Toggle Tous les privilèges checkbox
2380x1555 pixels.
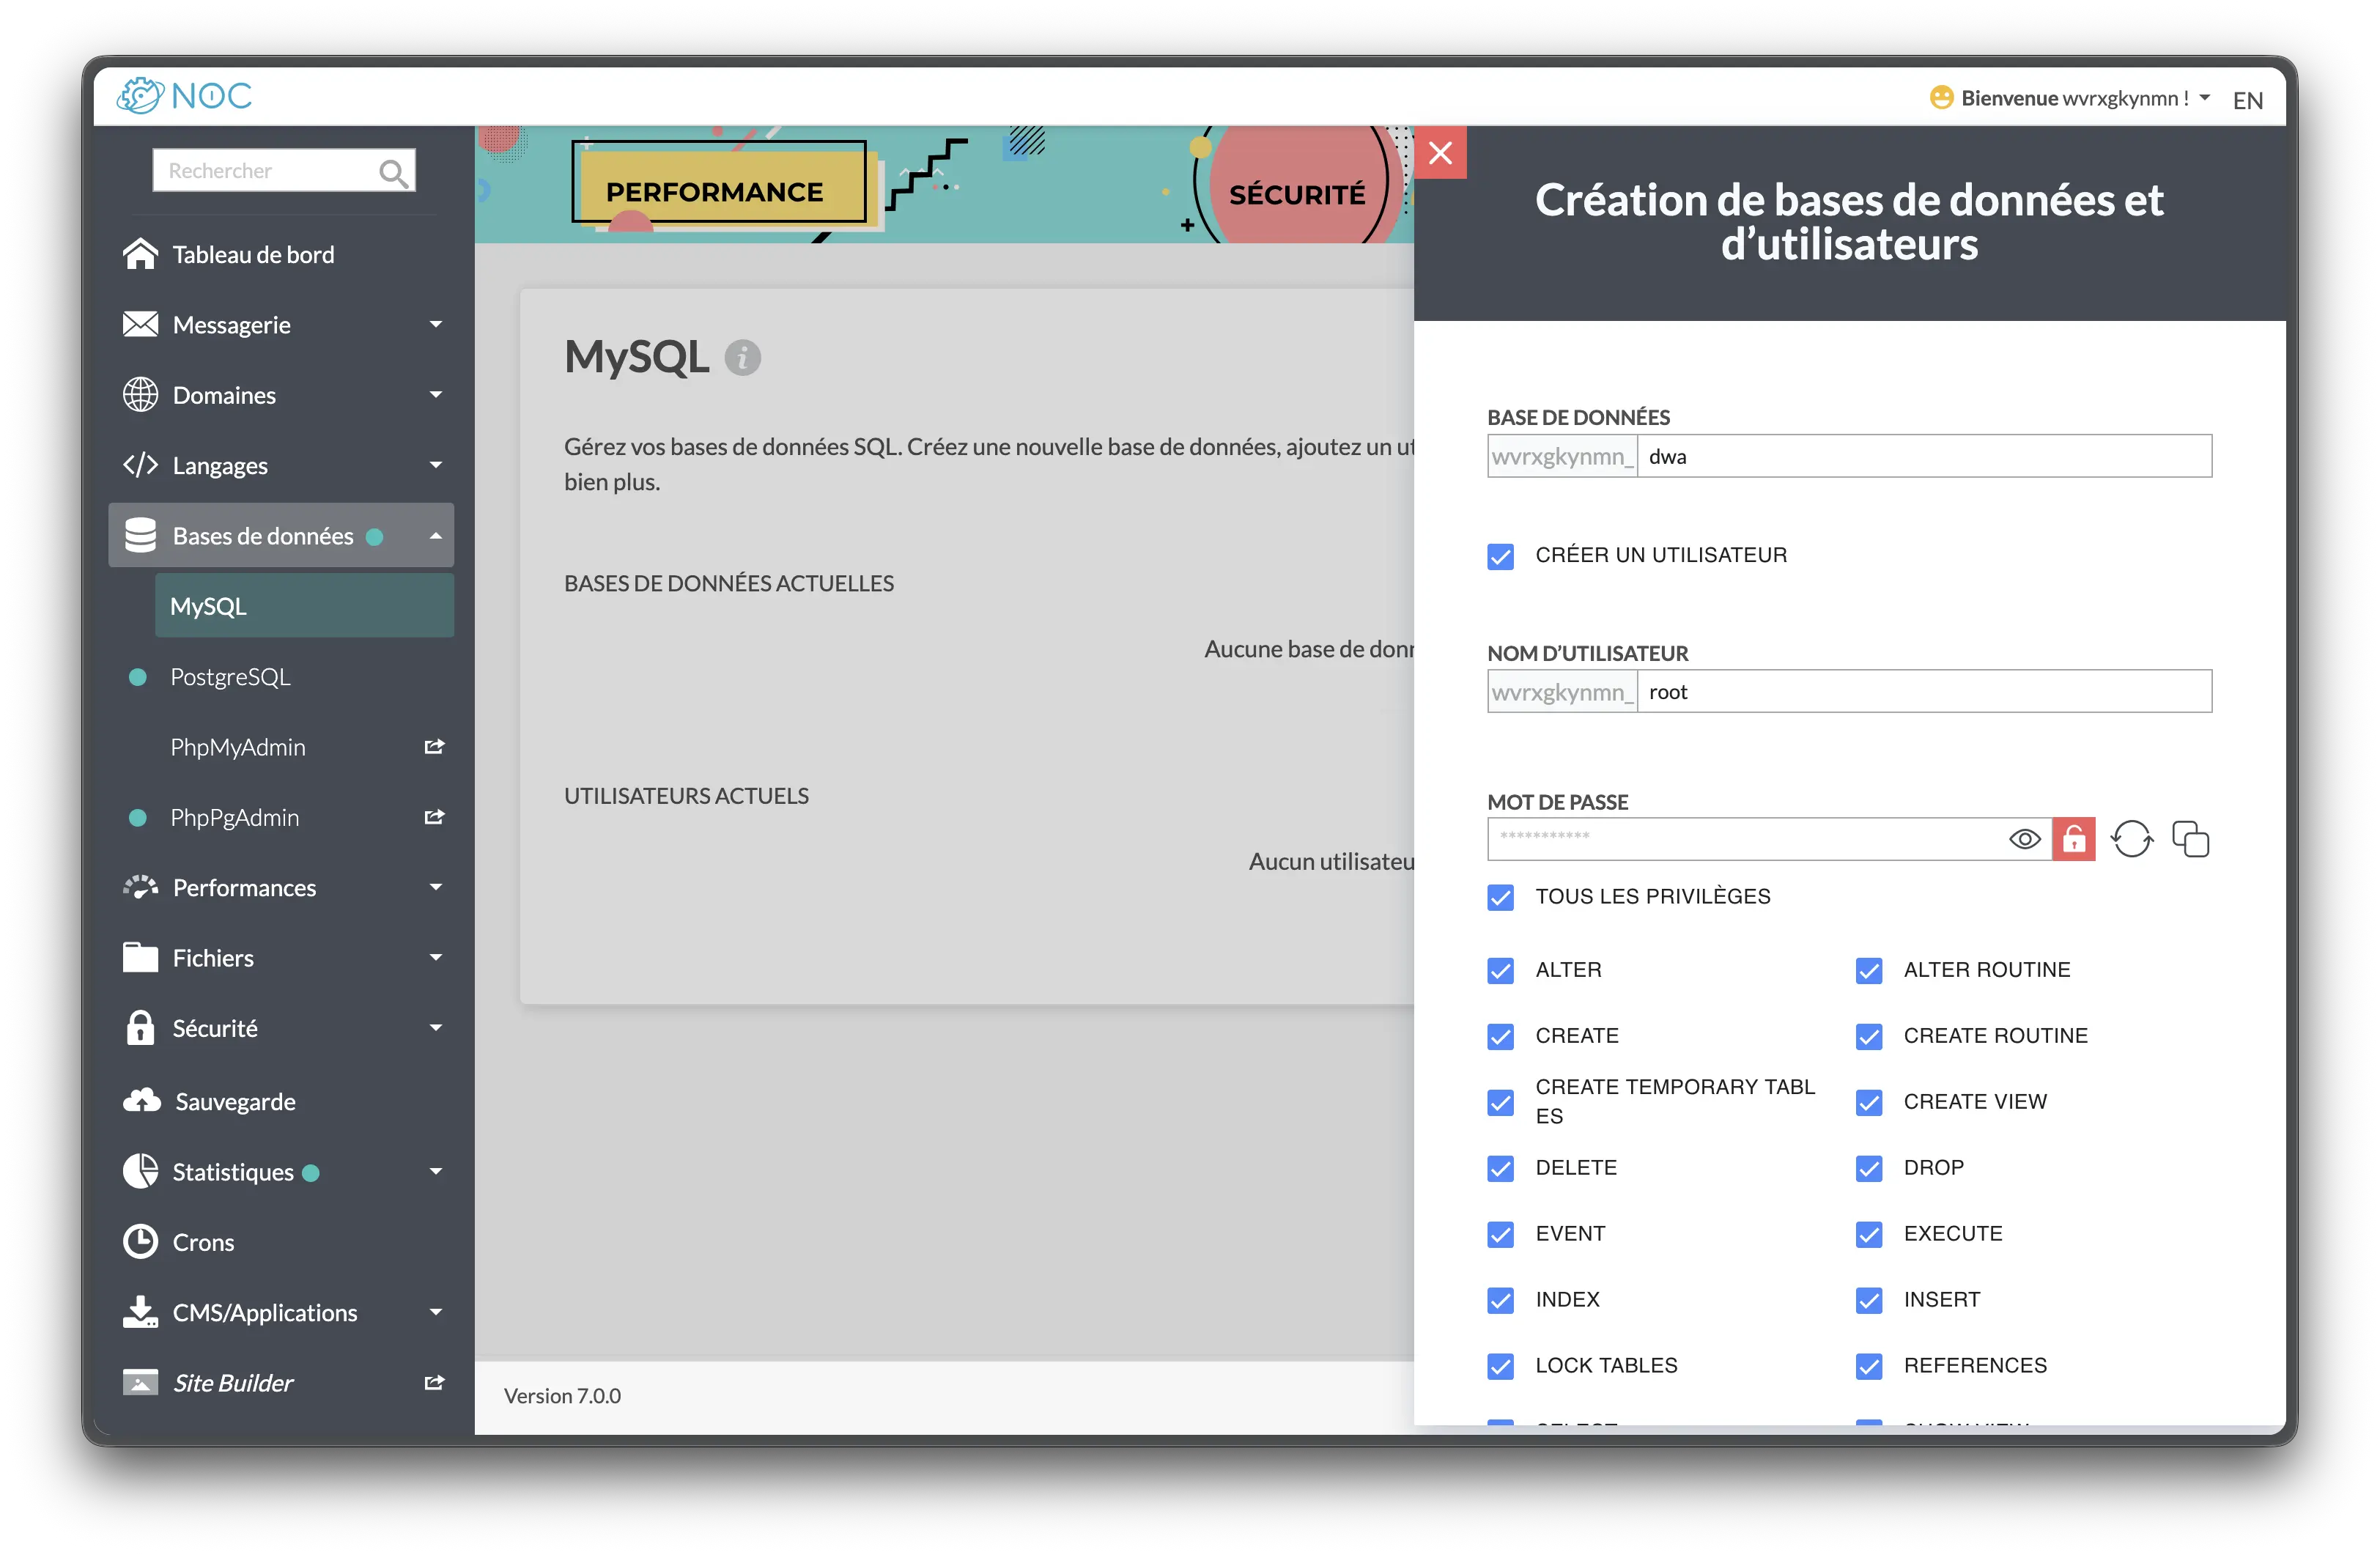[x=1500, y=897]
